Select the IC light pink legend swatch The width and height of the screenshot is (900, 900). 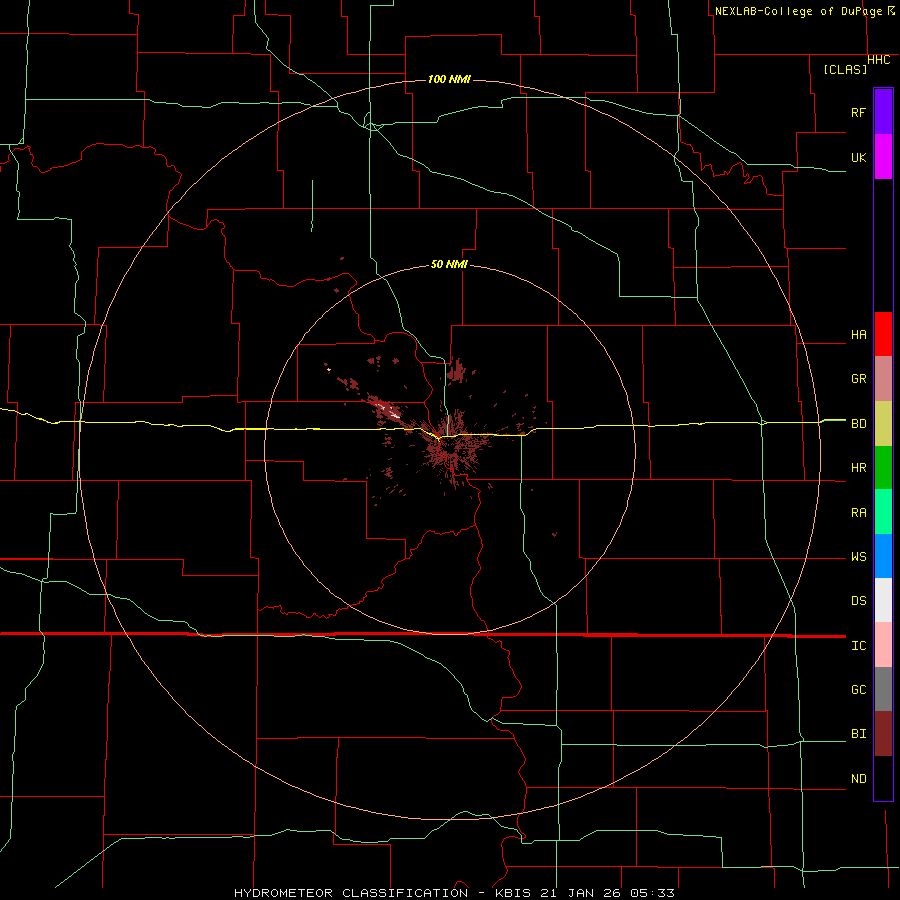coord(883,645)
